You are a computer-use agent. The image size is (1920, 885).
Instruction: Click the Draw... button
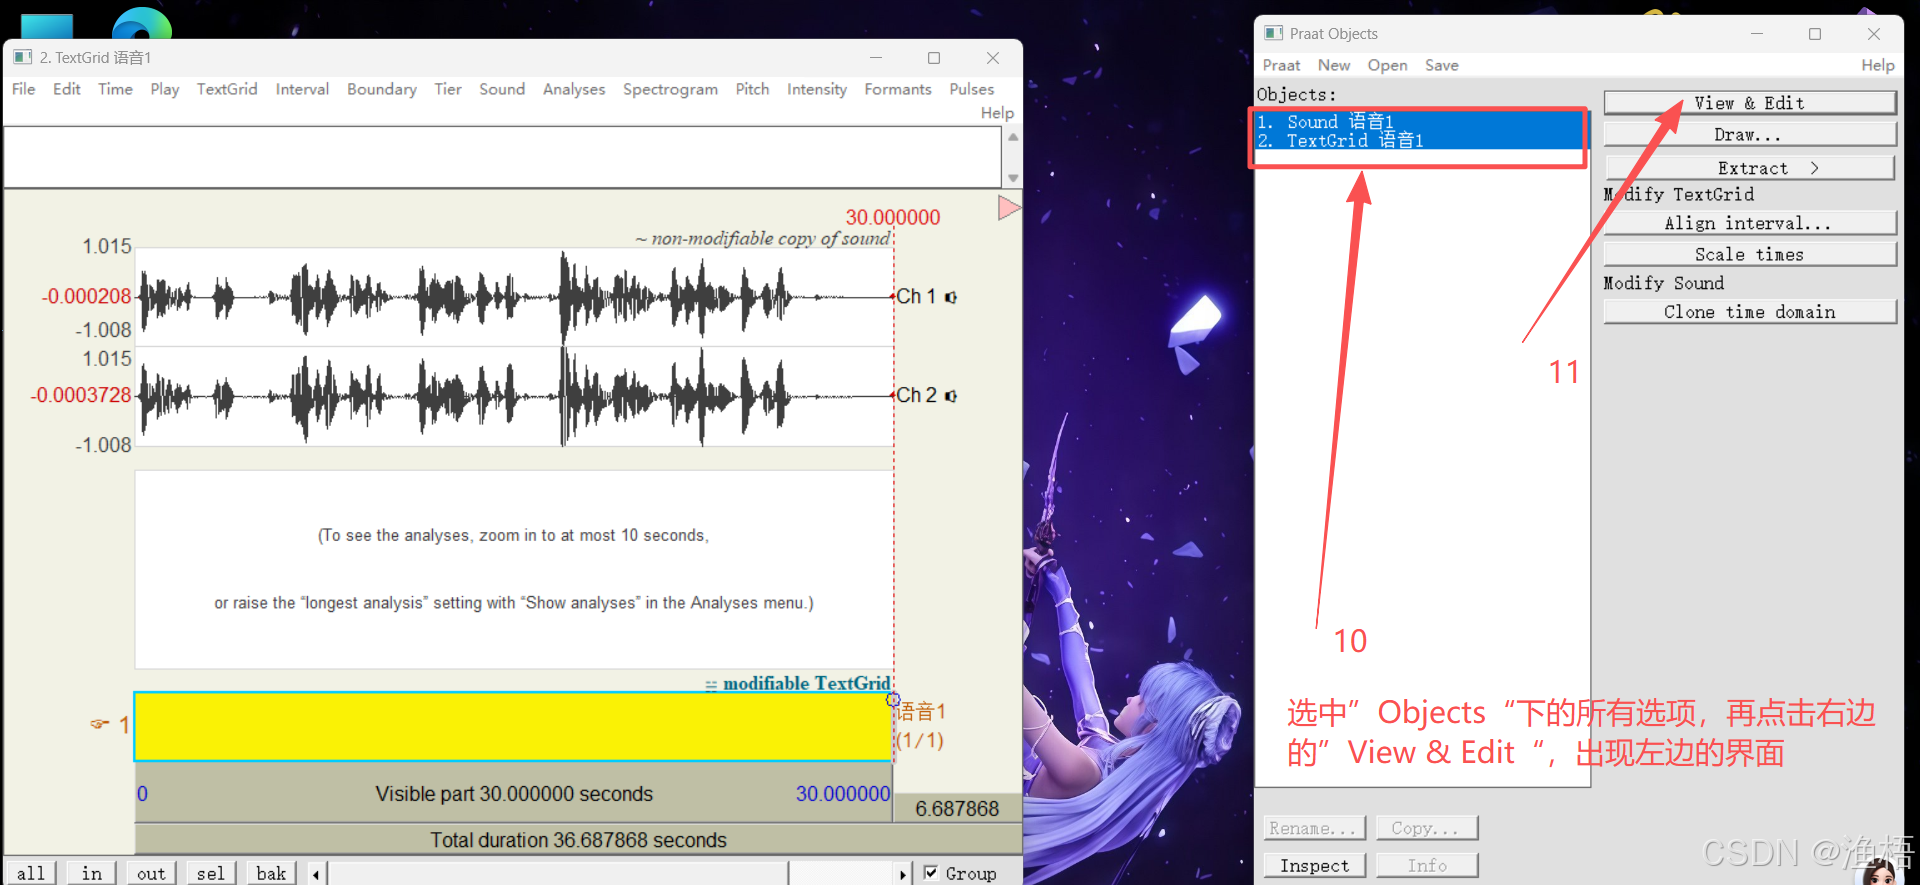tap(1750, 134)
